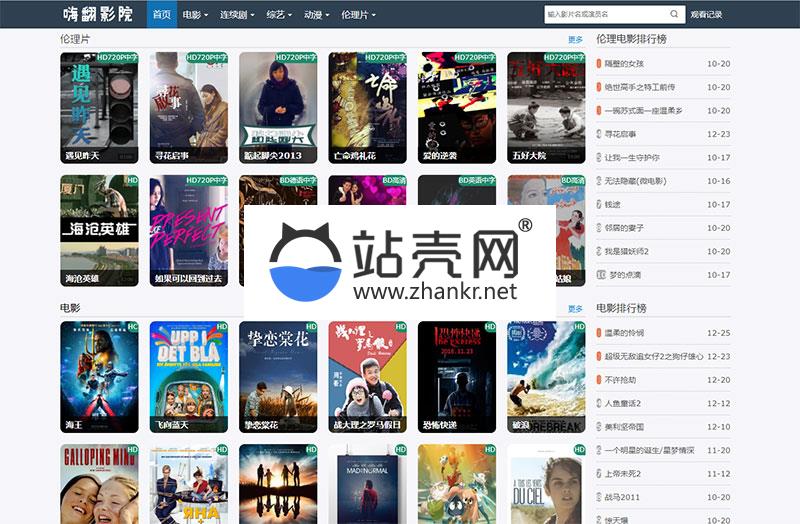
Task: Open 隔壁的女孩 in the ranking list
Action: 624,64
